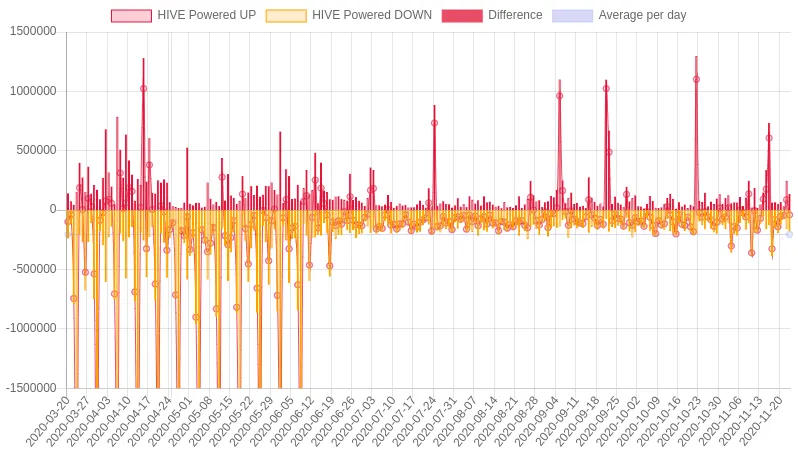Click the peak data point near 2020-09-04
Viewport: 798px width, 450px height.
[559, 96]
